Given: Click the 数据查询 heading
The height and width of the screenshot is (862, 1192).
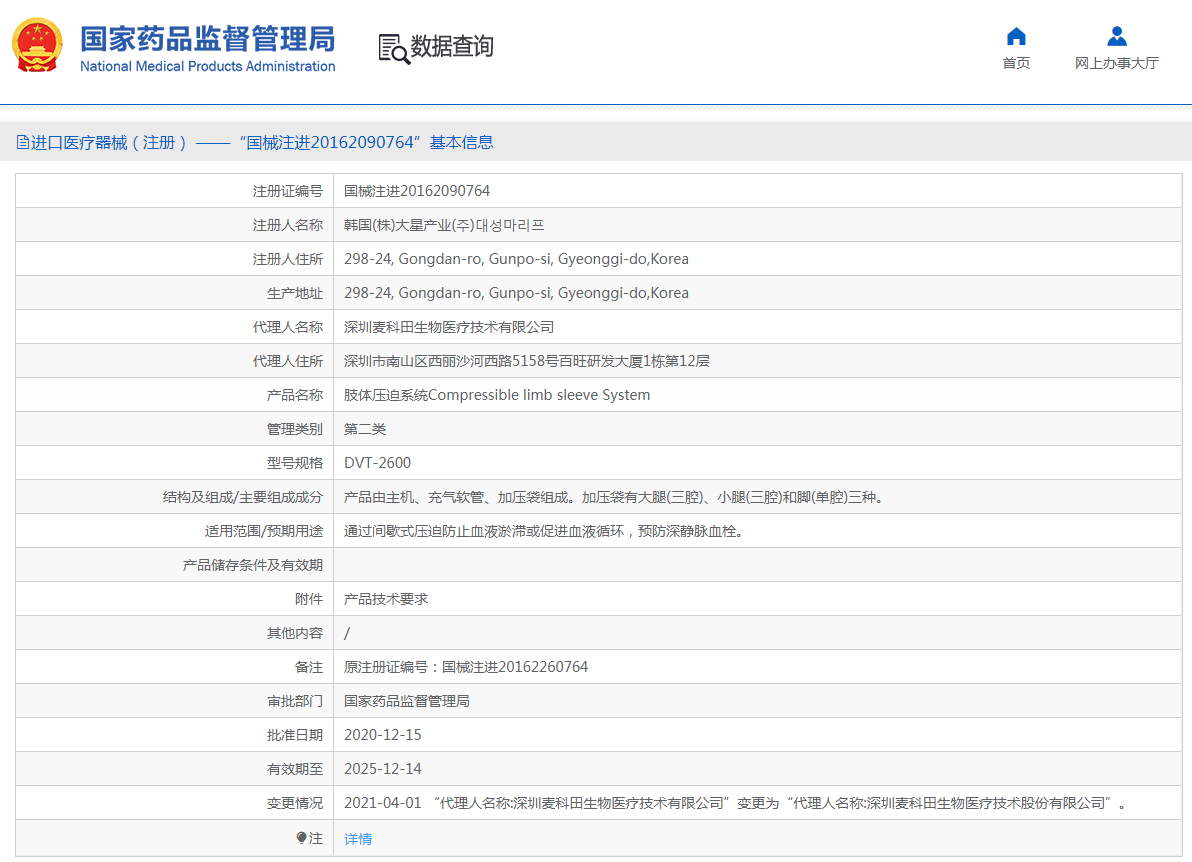Looking at the screenshot, I should [452, 46].
